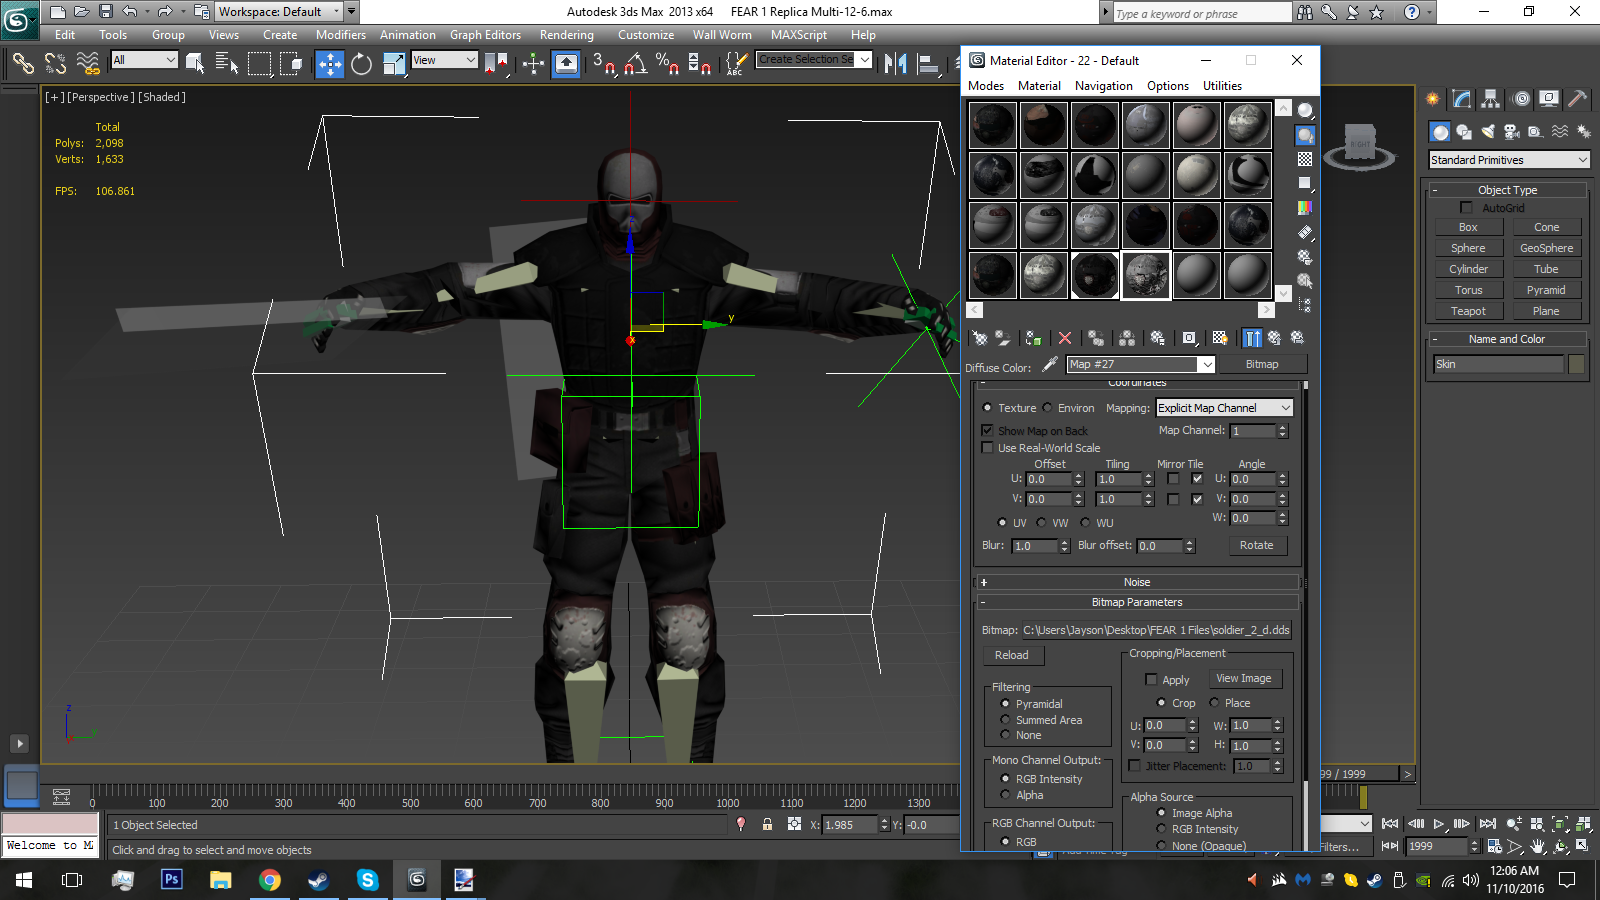The image size is (1600, 900).
Task: Open the Graph Editors menu
Action: tap(485, 35)
